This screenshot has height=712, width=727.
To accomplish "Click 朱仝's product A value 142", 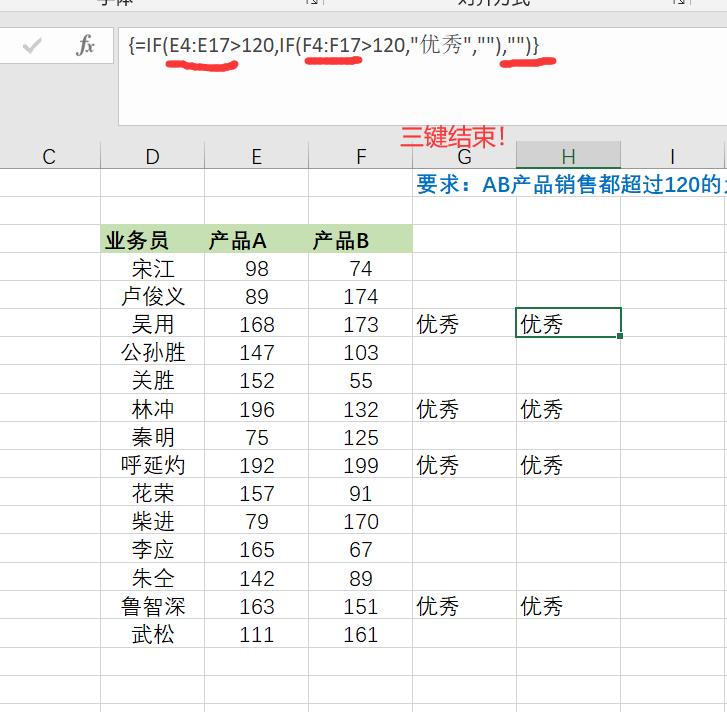I will (x=256, y=578).
